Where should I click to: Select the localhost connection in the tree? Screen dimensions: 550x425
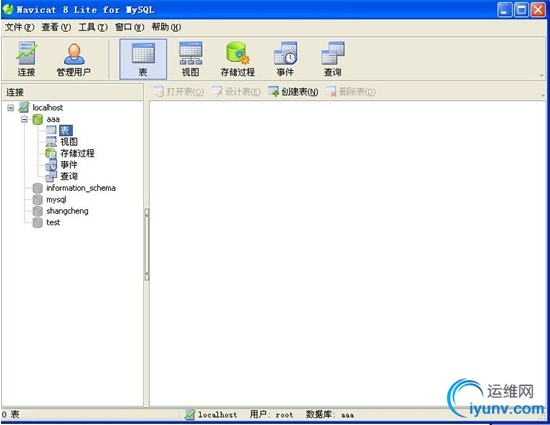(48, 108)
